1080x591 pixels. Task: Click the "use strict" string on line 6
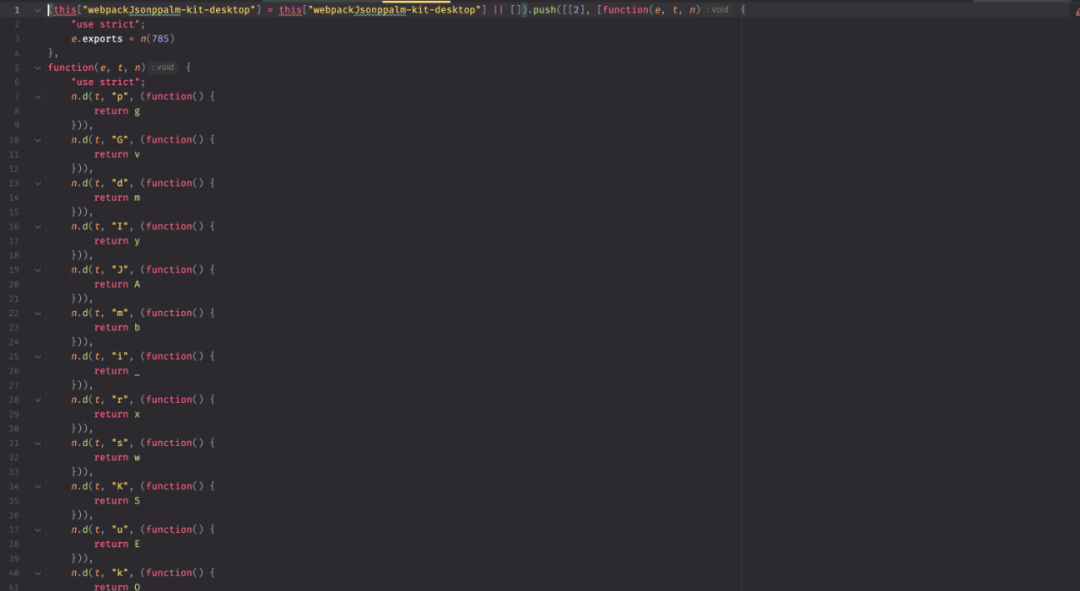(105, 82)
